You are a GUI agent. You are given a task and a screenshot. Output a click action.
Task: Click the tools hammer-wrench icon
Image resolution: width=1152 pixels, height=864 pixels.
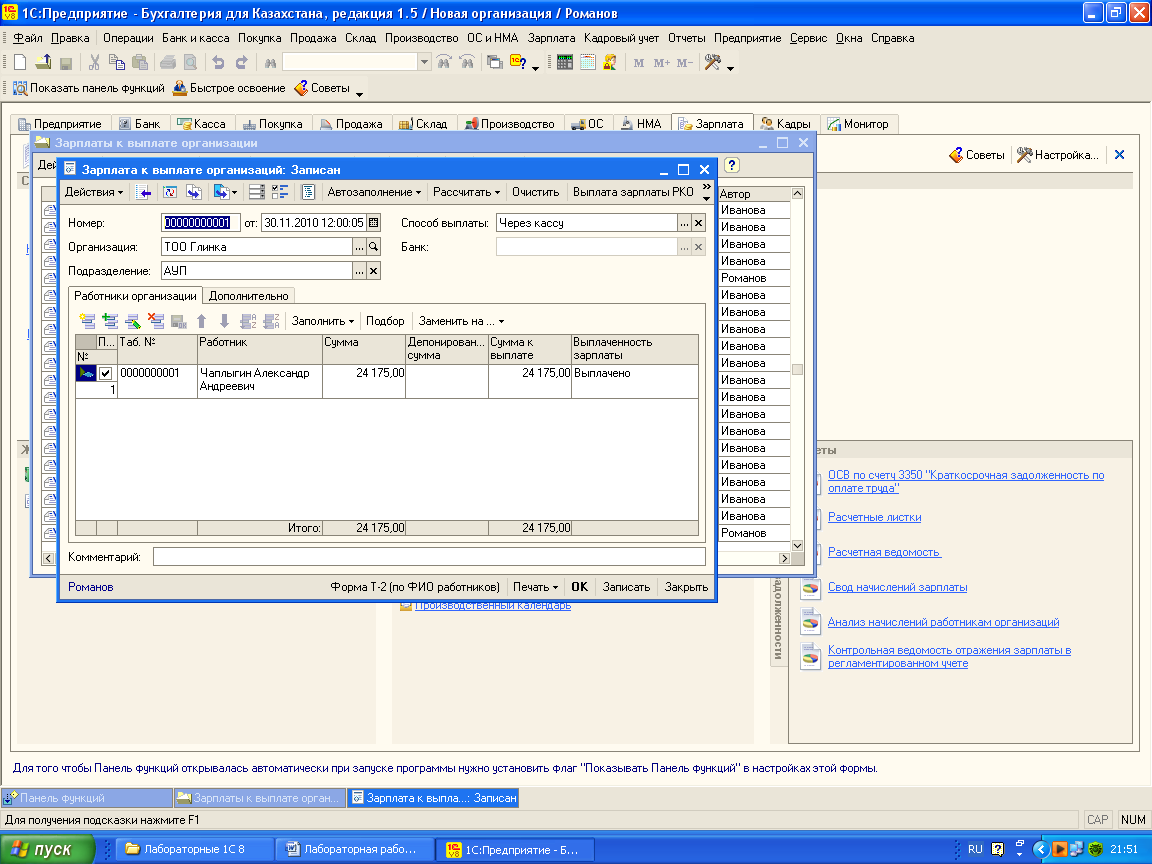[713, 62]
